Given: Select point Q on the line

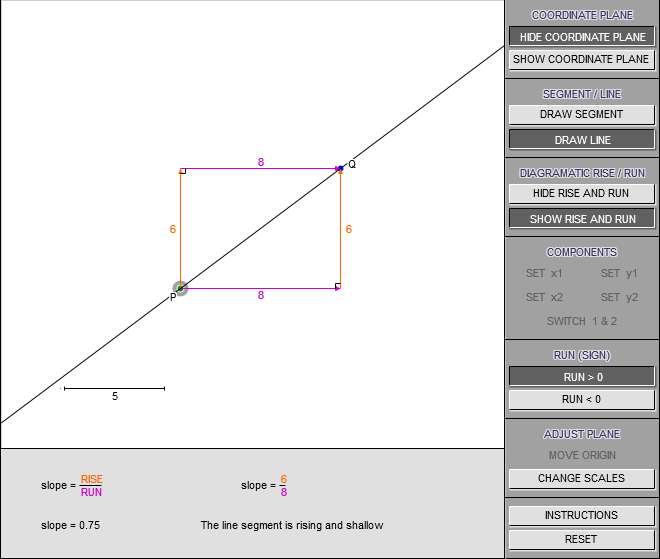Looking at the screenshot, I should [x=340, y=168].
